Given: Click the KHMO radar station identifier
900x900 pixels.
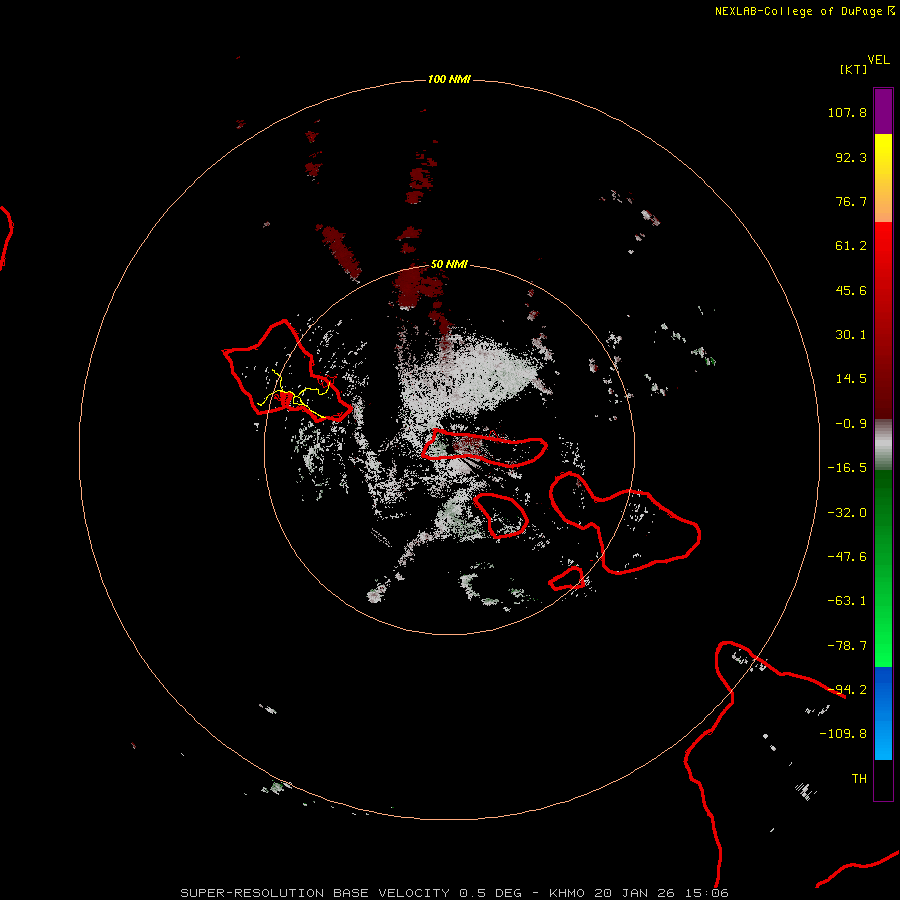Looking at the screenshot, I should (x=567, y=893).
